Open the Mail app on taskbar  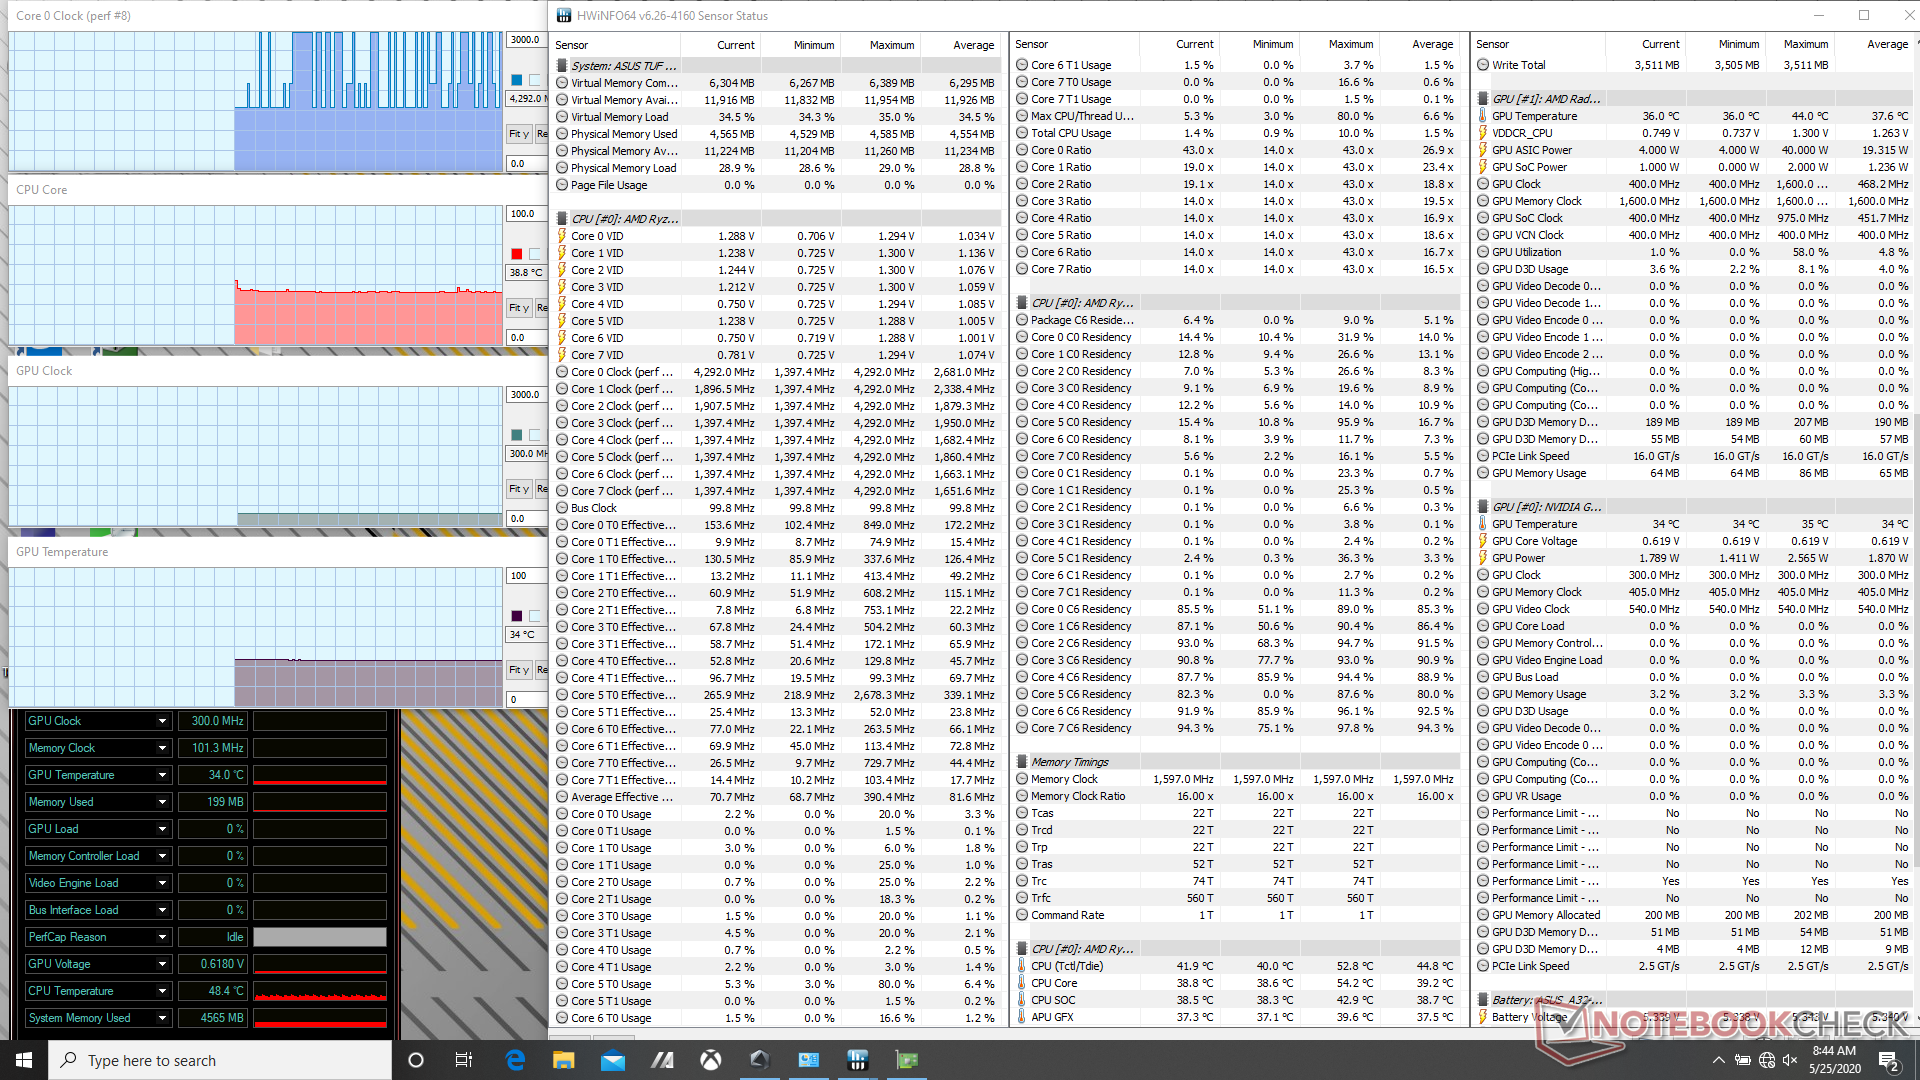tap(613, 1060)
